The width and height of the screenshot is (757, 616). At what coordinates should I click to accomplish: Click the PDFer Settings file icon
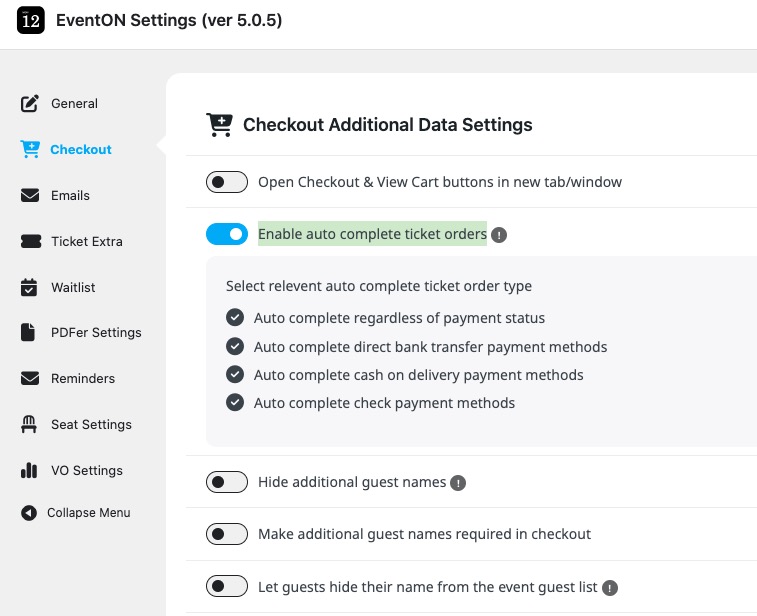[30, 332]
